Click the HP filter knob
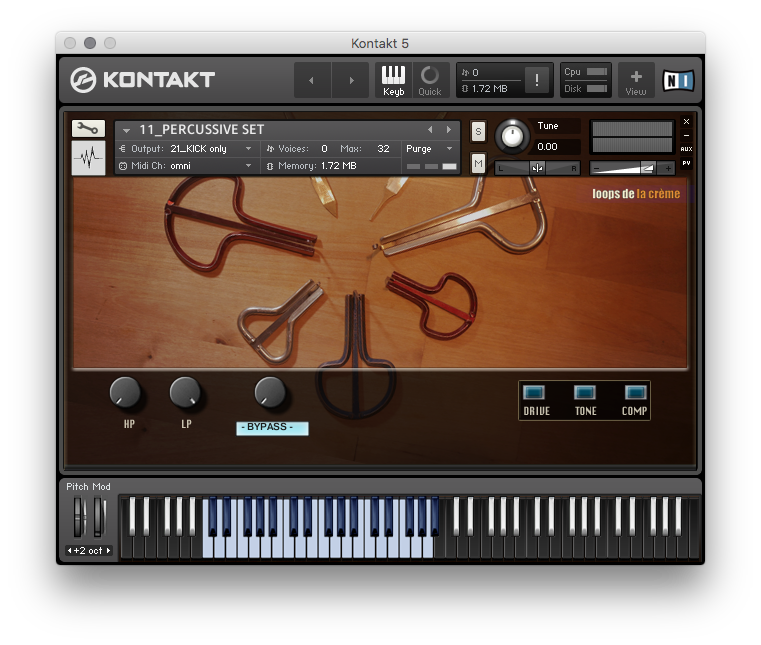Viewport: 761px width, 645px height. [125, 393]
